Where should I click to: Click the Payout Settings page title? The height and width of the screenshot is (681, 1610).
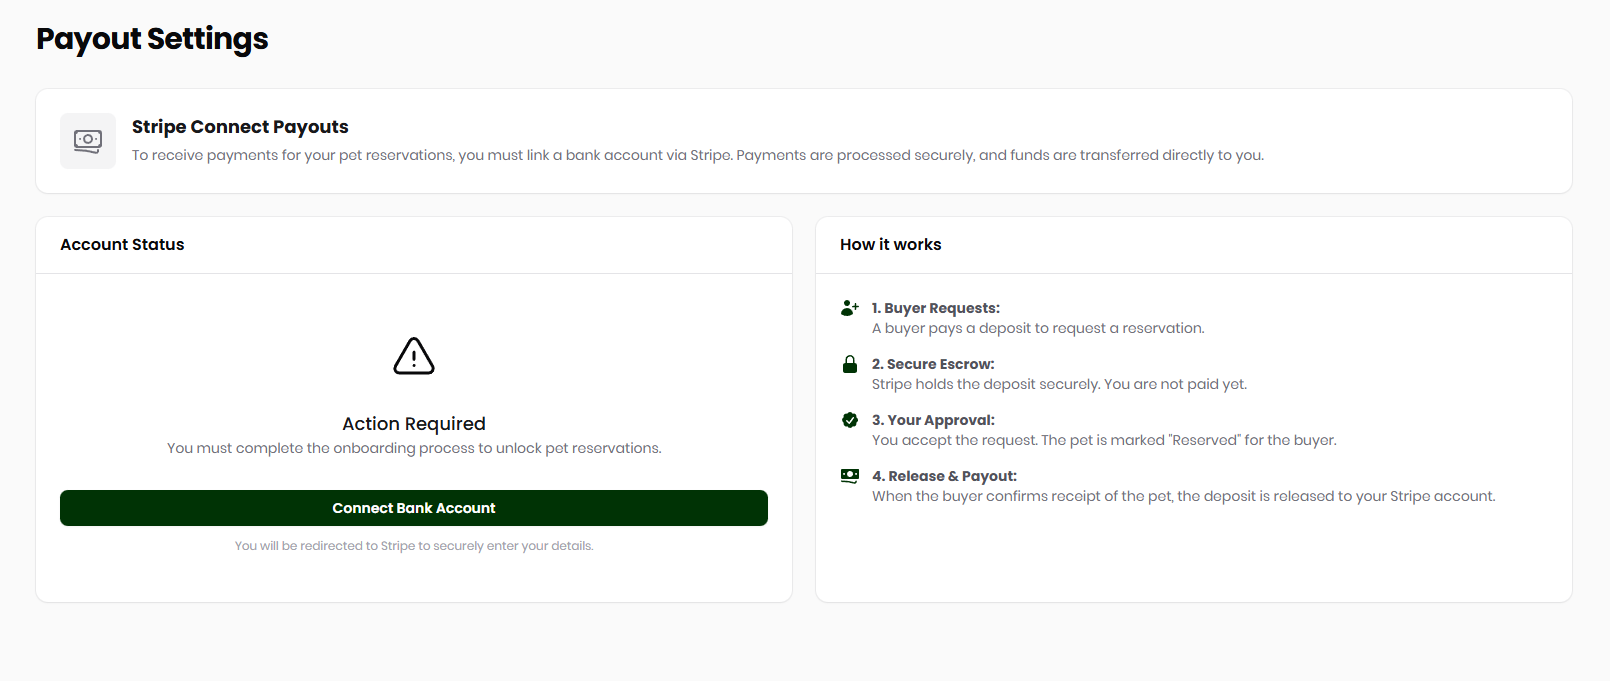click(152, 39)
